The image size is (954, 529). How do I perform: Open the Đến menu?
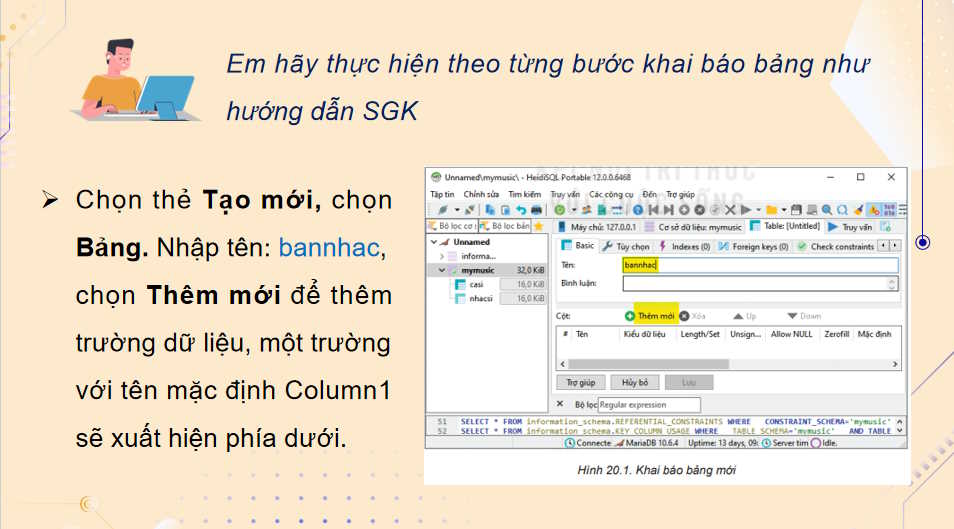[650, 194]
